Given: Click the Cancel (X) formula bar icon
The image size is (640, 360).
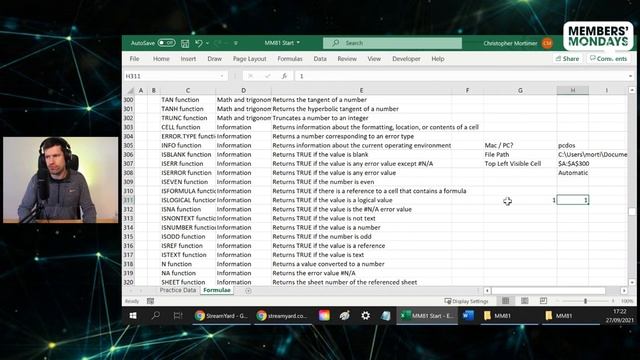Looking at the screenshot, I should [251, 76].
